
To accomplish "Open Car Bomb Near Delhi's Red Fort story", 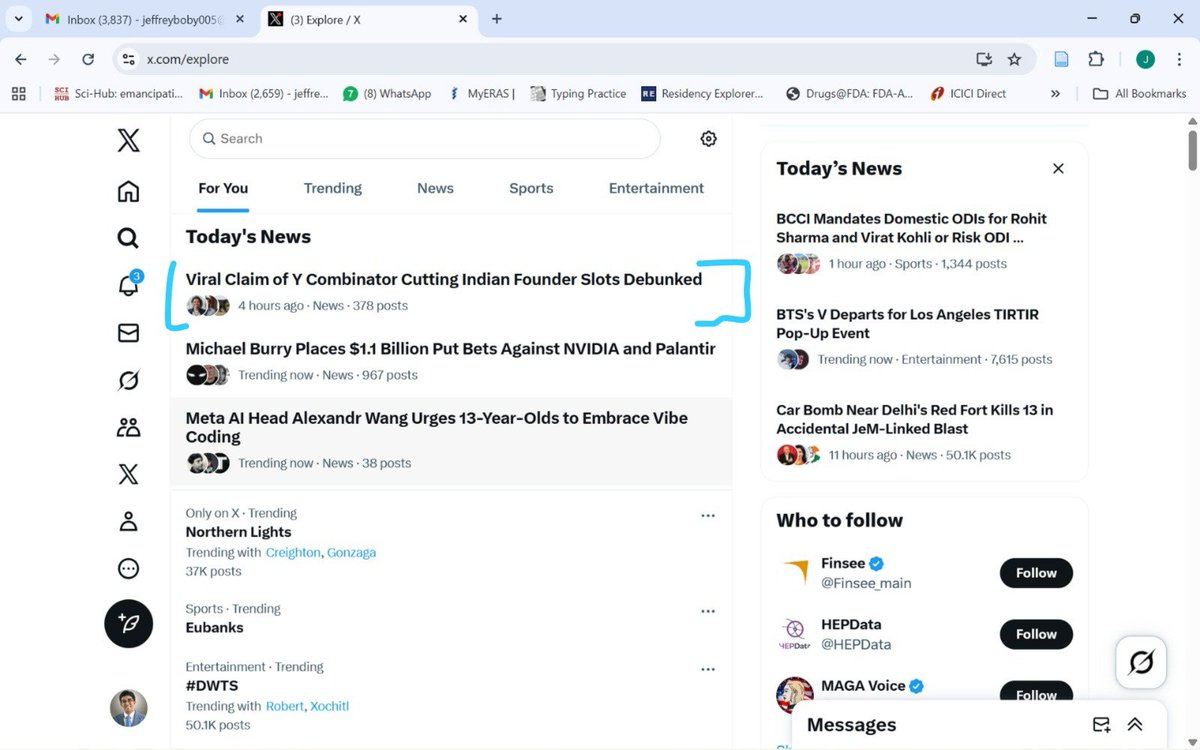I will click(915, 419).
